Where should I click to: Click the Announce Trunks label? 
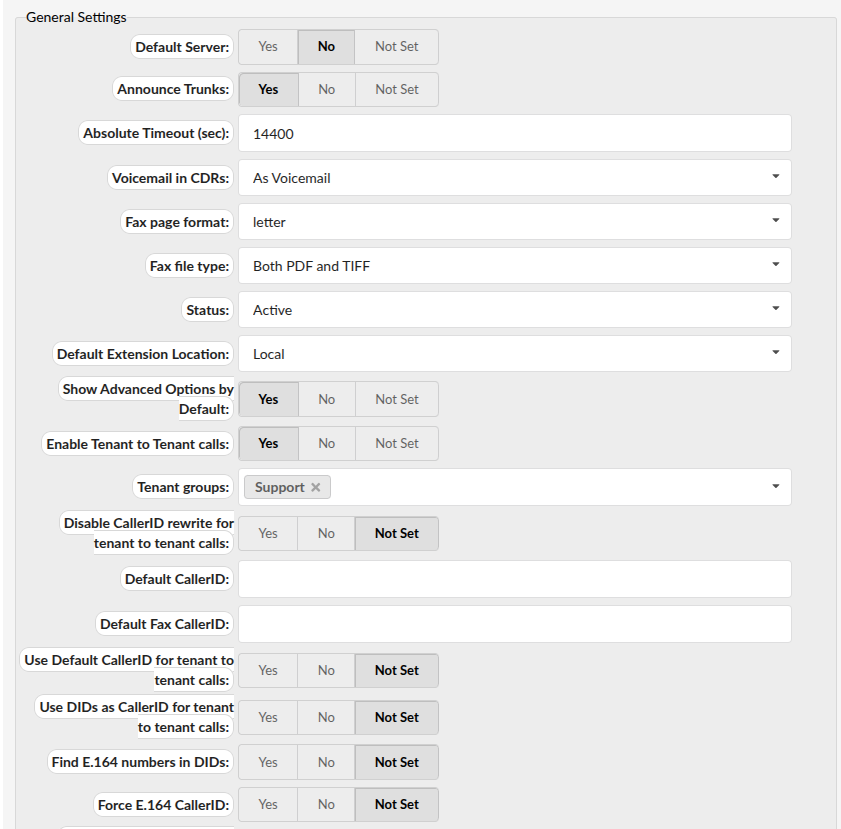click(x=173, y=89)
